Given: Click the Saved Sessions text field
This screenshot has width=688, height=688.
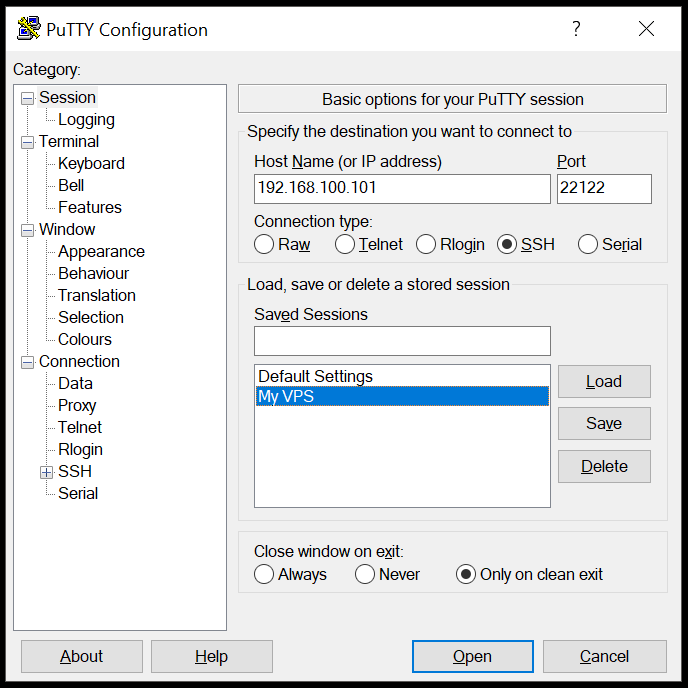Looking at the screenshot, I should (x=402, y=340).
